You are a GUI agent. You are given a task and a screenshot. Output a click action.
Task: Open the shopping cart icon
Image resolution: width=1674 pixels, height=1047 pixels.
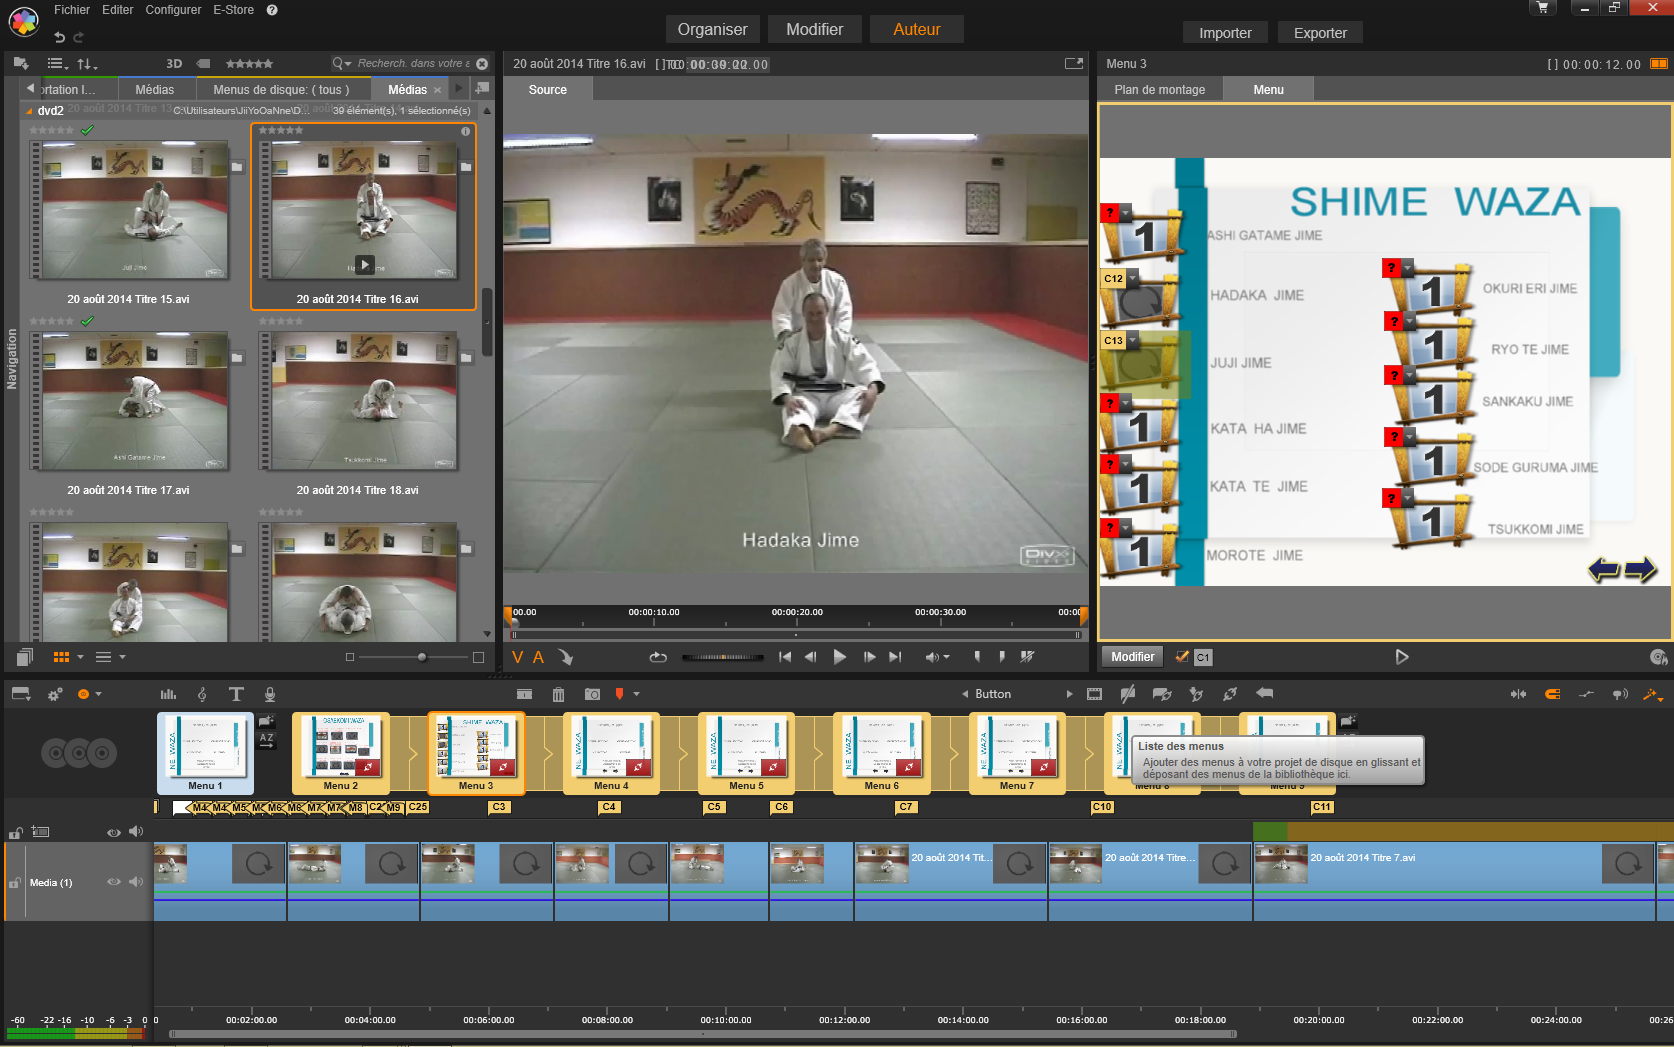point(1543,8)
